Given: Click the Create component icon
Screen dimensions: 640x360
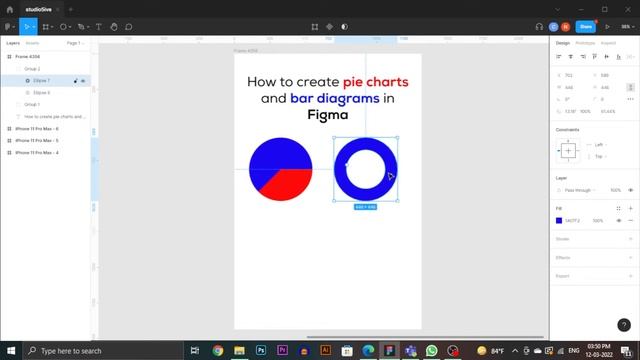Looking at the screenshot, I should [329, 27].
